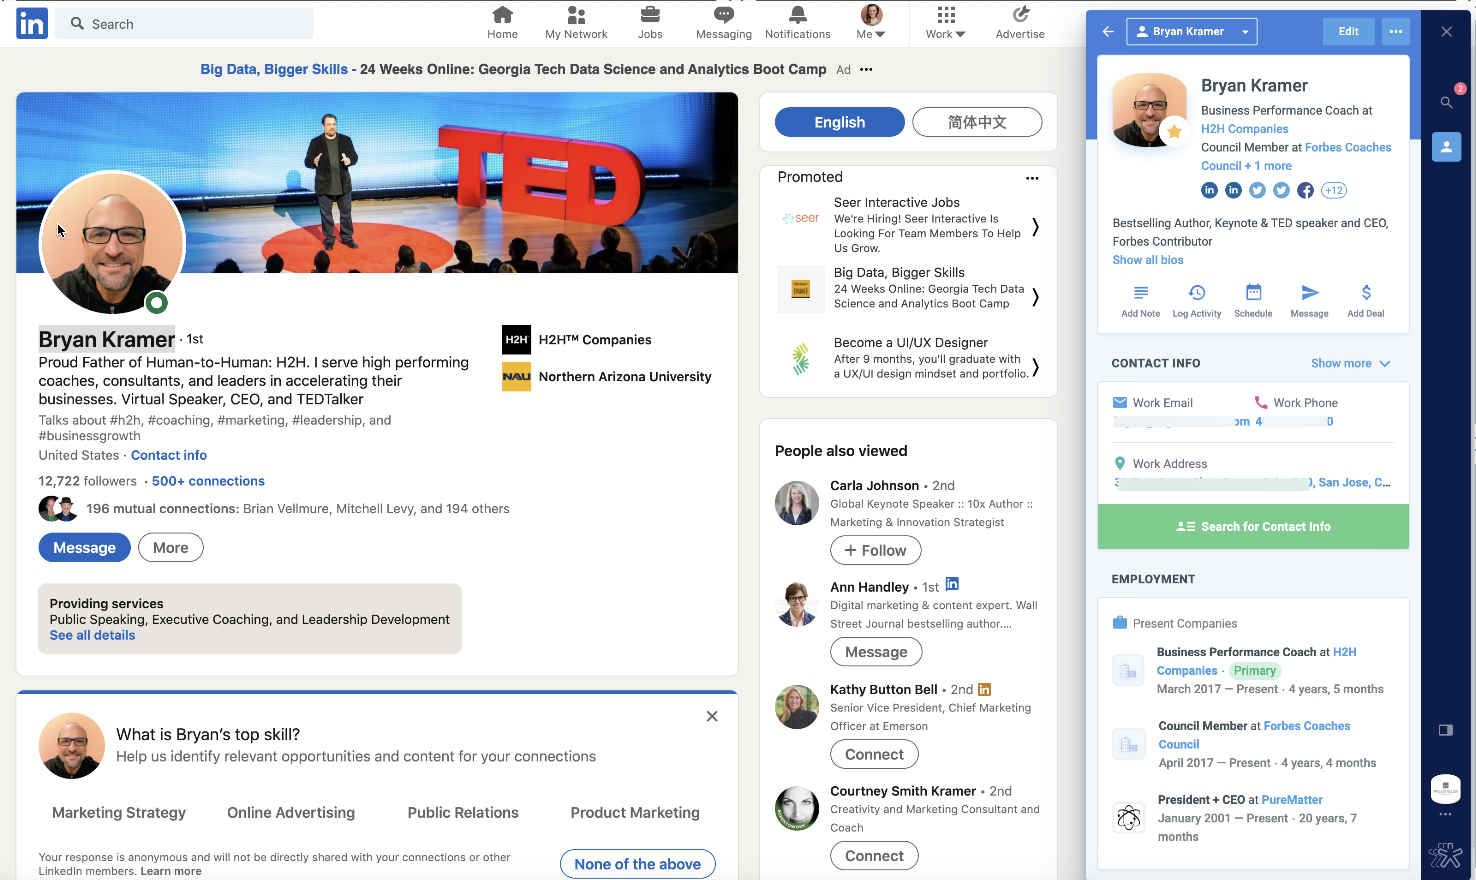
Task: Select the Public Relations skill option
Action: pyautogui.click(x=463, y=813)
